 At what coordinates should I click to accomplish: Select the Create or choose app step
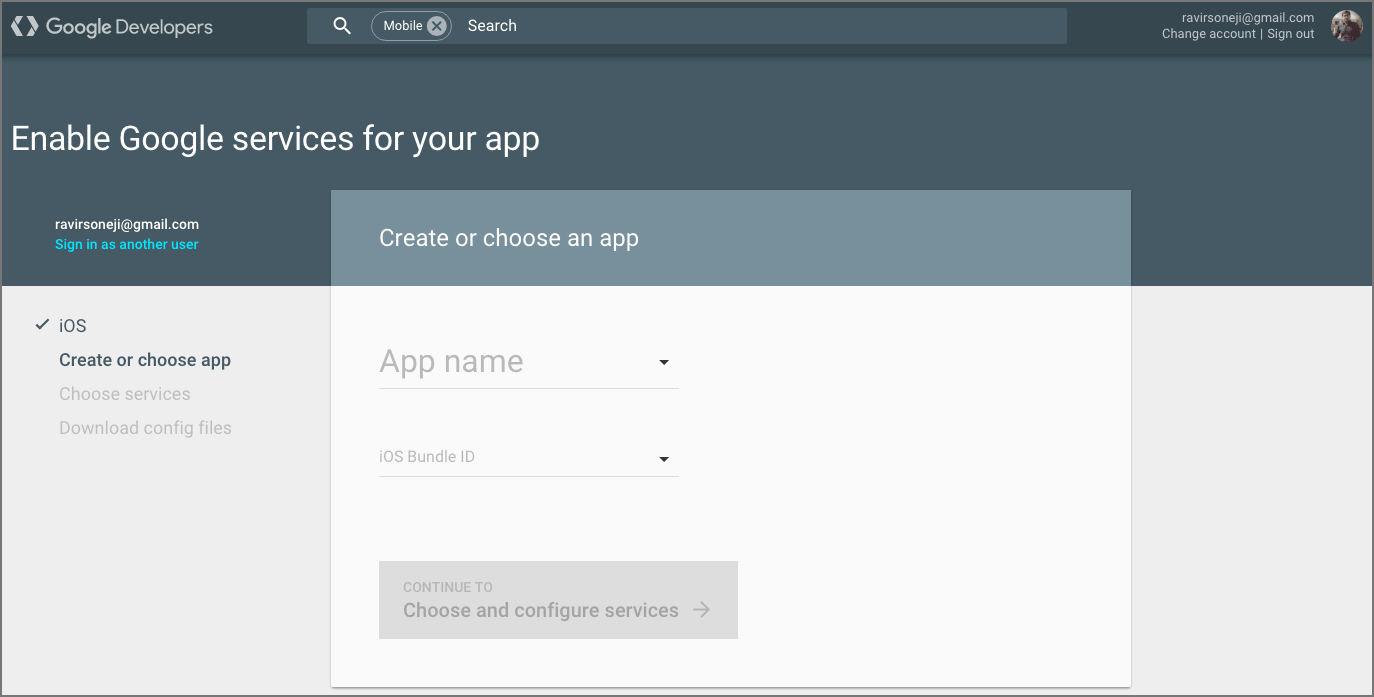[x=144, y=359]
